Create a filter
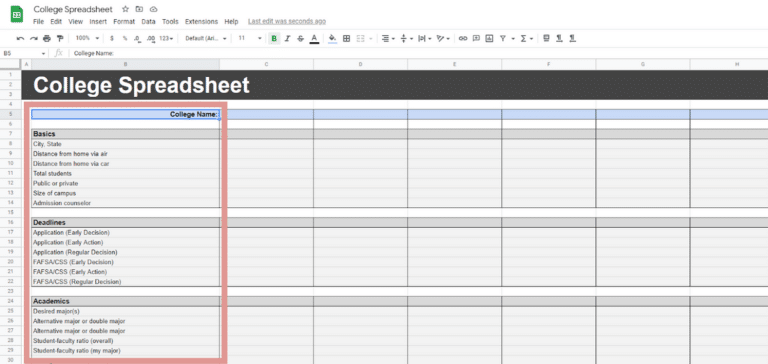The width and height of the screenshot is (768, 364). tap(503, 38)
